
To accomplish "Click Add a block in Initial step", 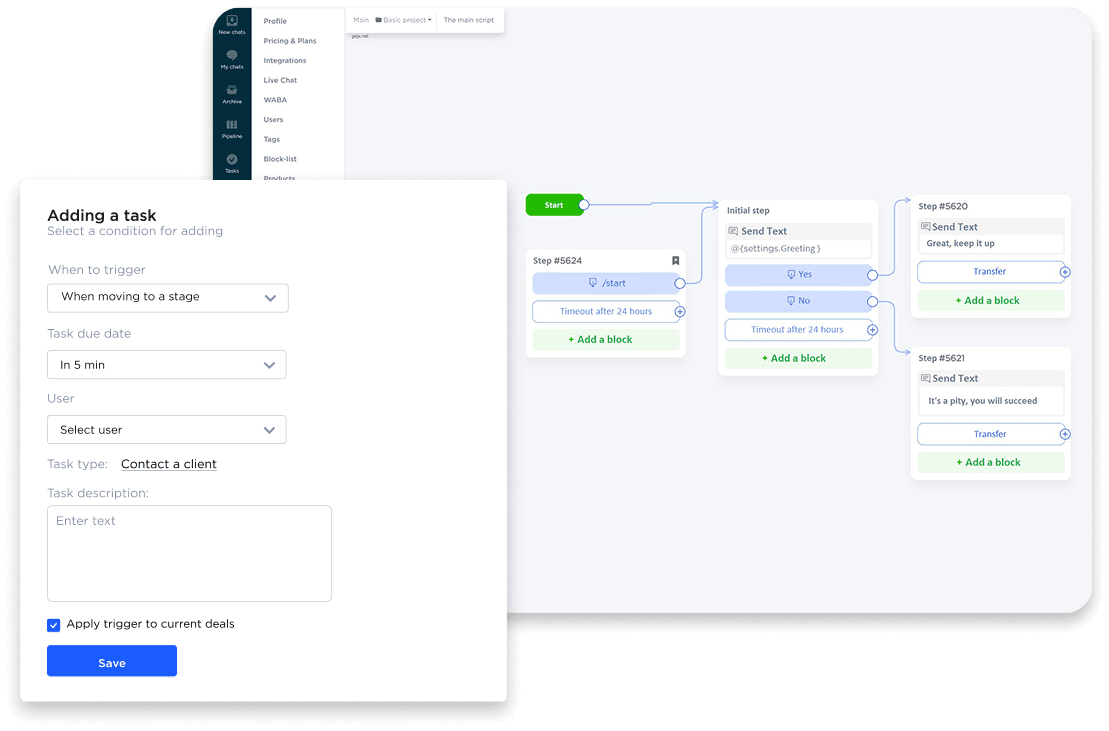I will coord(799,358).
